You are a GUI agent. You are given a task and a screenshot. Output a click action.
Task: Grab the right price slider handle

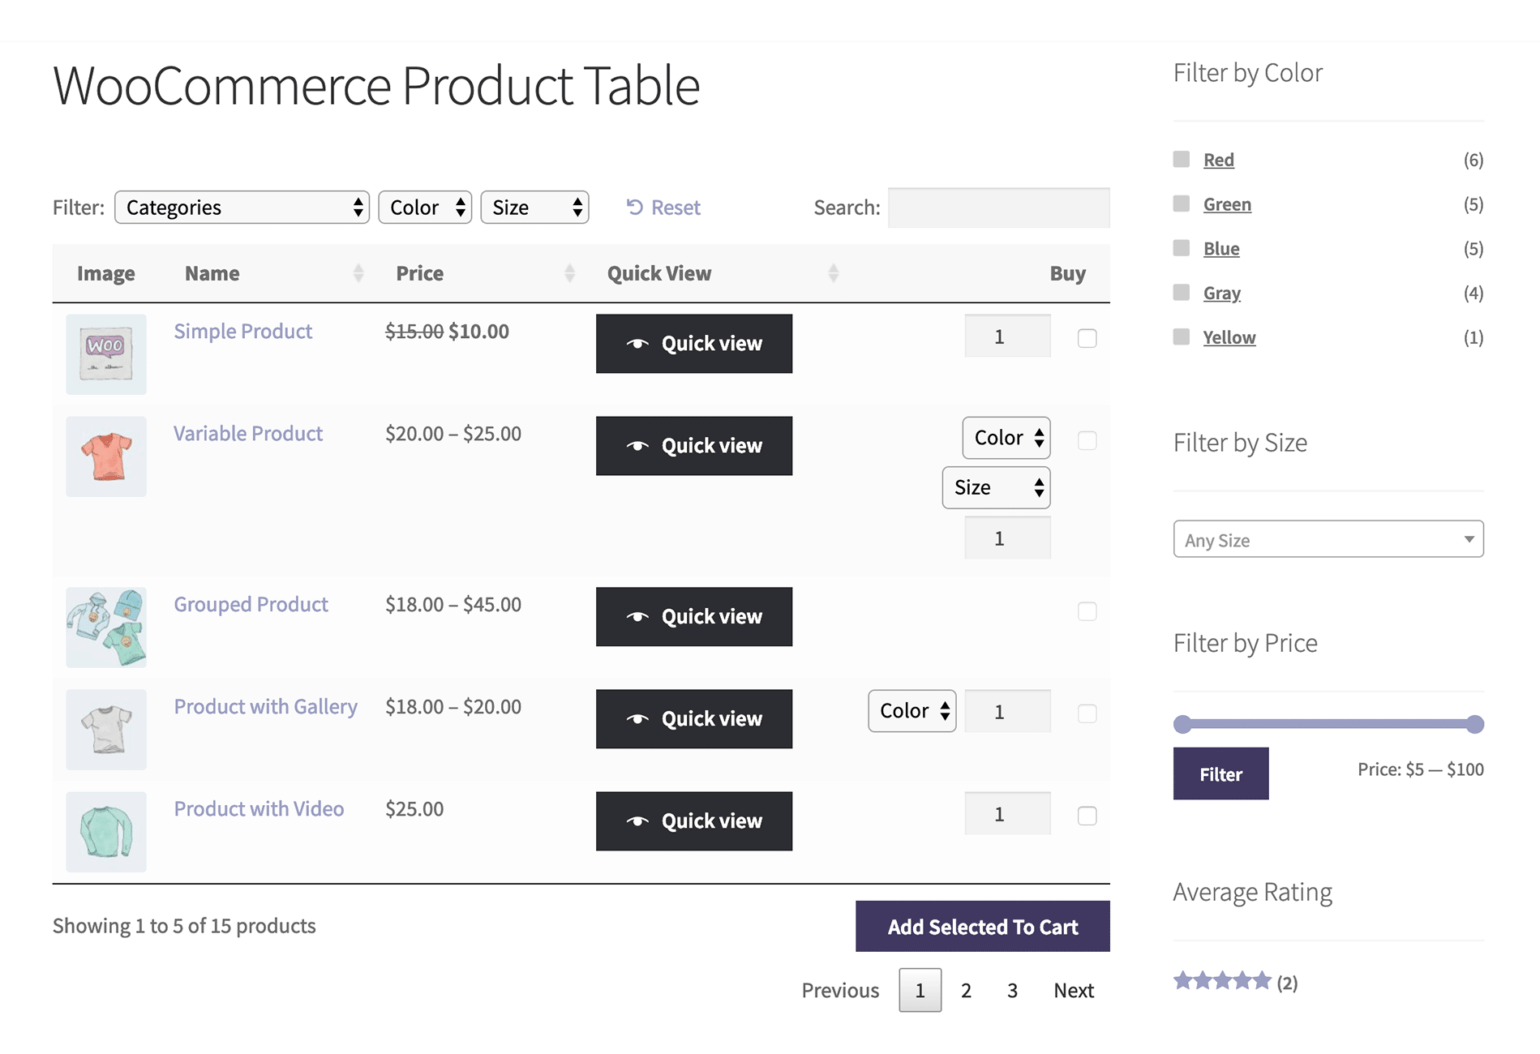pos(1474,724)
